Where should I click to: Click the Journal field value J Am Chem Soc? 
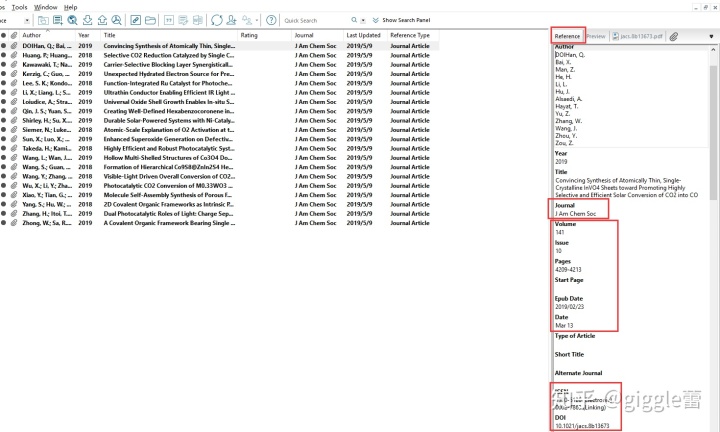pos(575,213)
